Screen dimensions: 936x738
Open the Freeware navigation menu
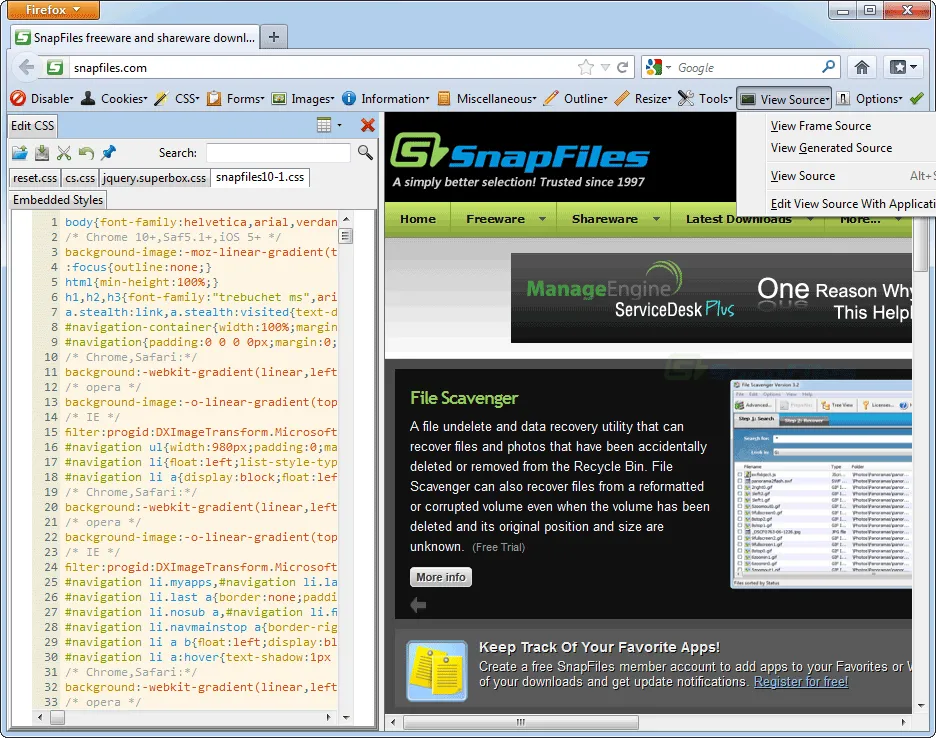pyautogui.click(x=504, y=219)
